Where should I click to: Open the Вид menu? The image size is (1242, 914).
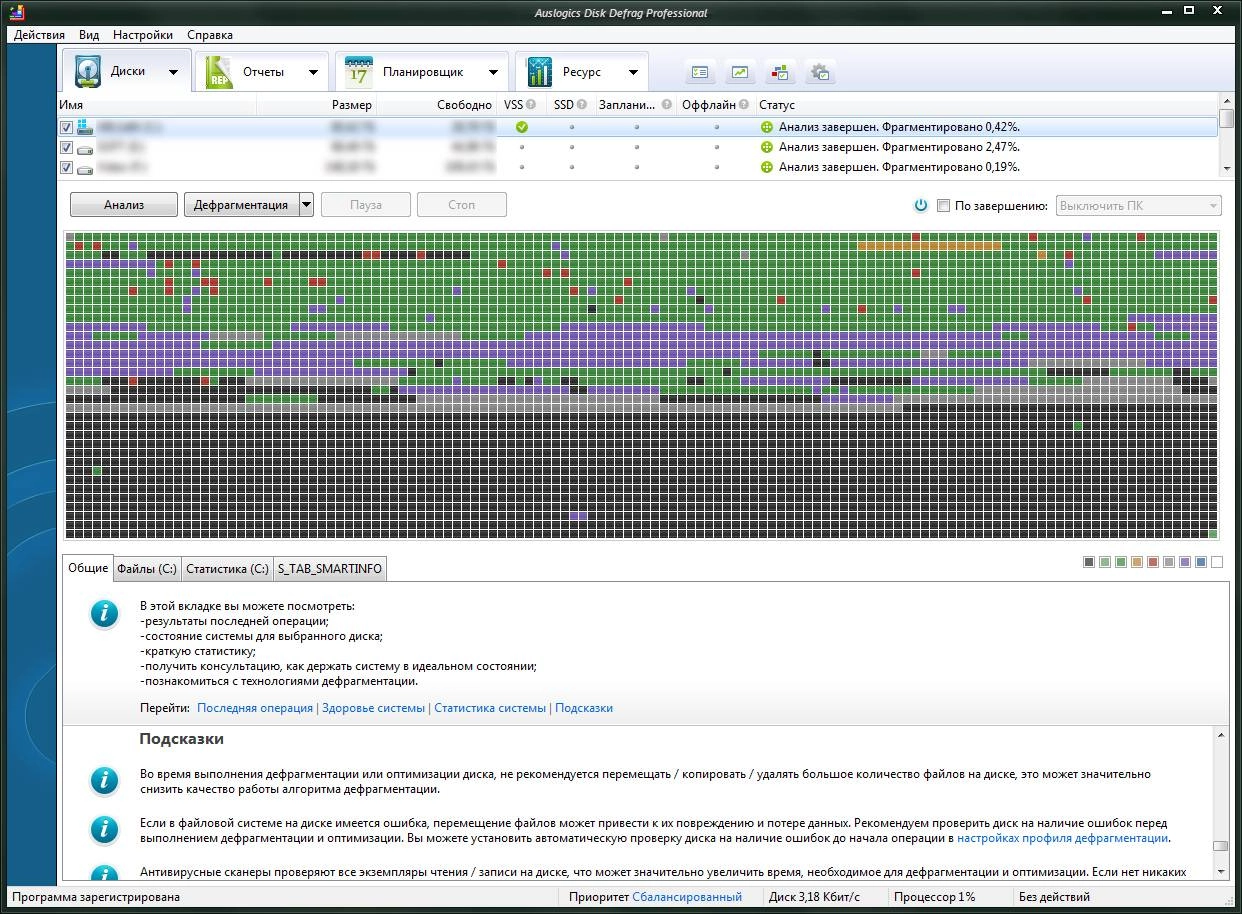(x=89, y=34)
